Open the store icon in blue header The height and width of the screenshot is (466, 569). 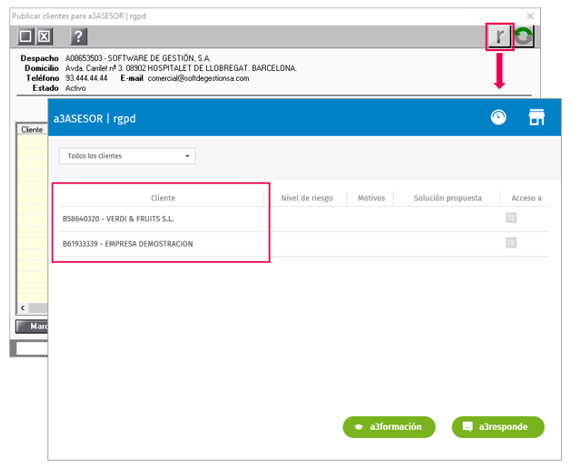[537, 117]
